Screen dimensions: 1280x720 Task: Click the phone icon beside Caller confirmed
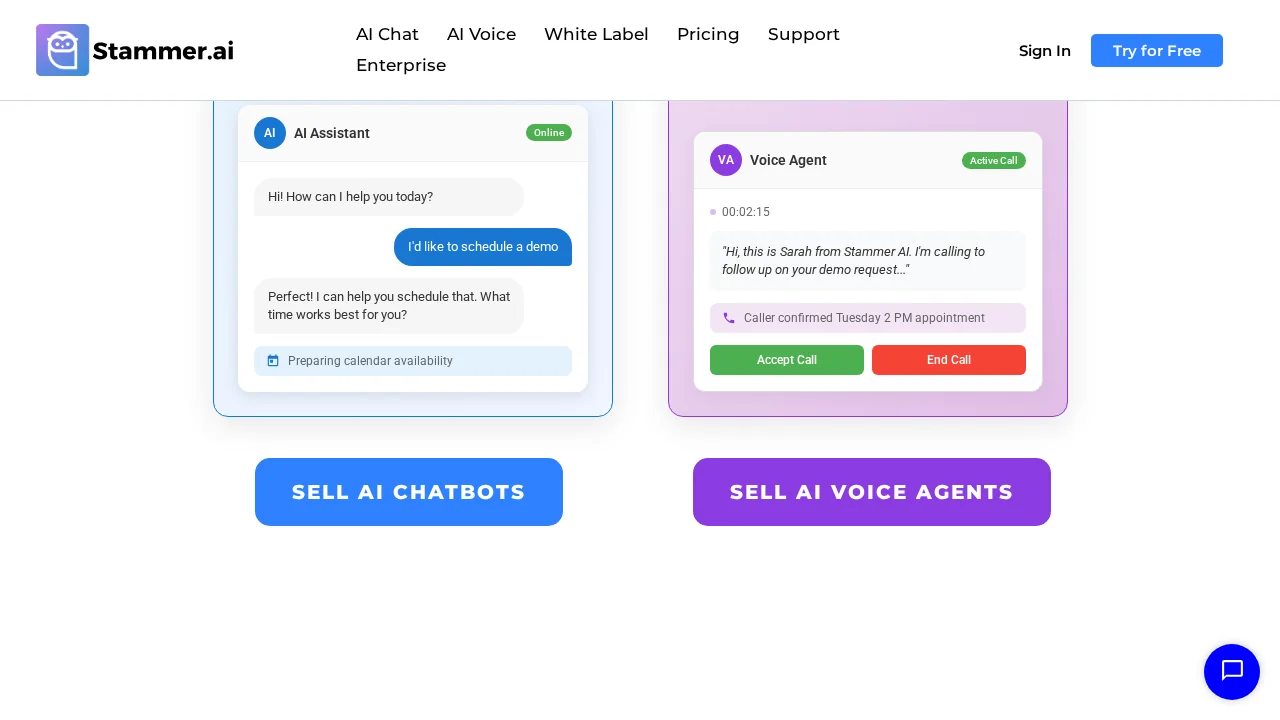pyautogui.click(x=729, y=318)
